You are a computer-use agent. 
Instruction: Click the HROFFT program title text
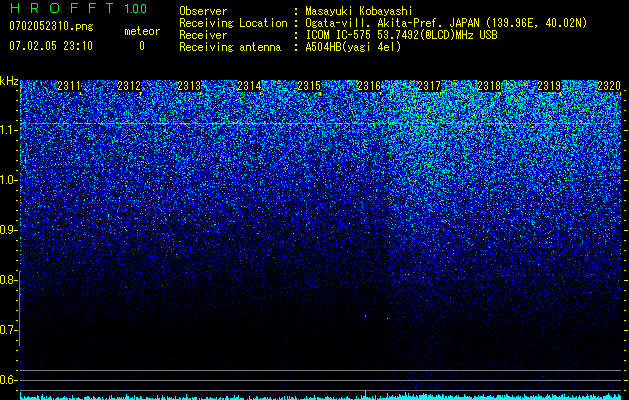[62, 8]
